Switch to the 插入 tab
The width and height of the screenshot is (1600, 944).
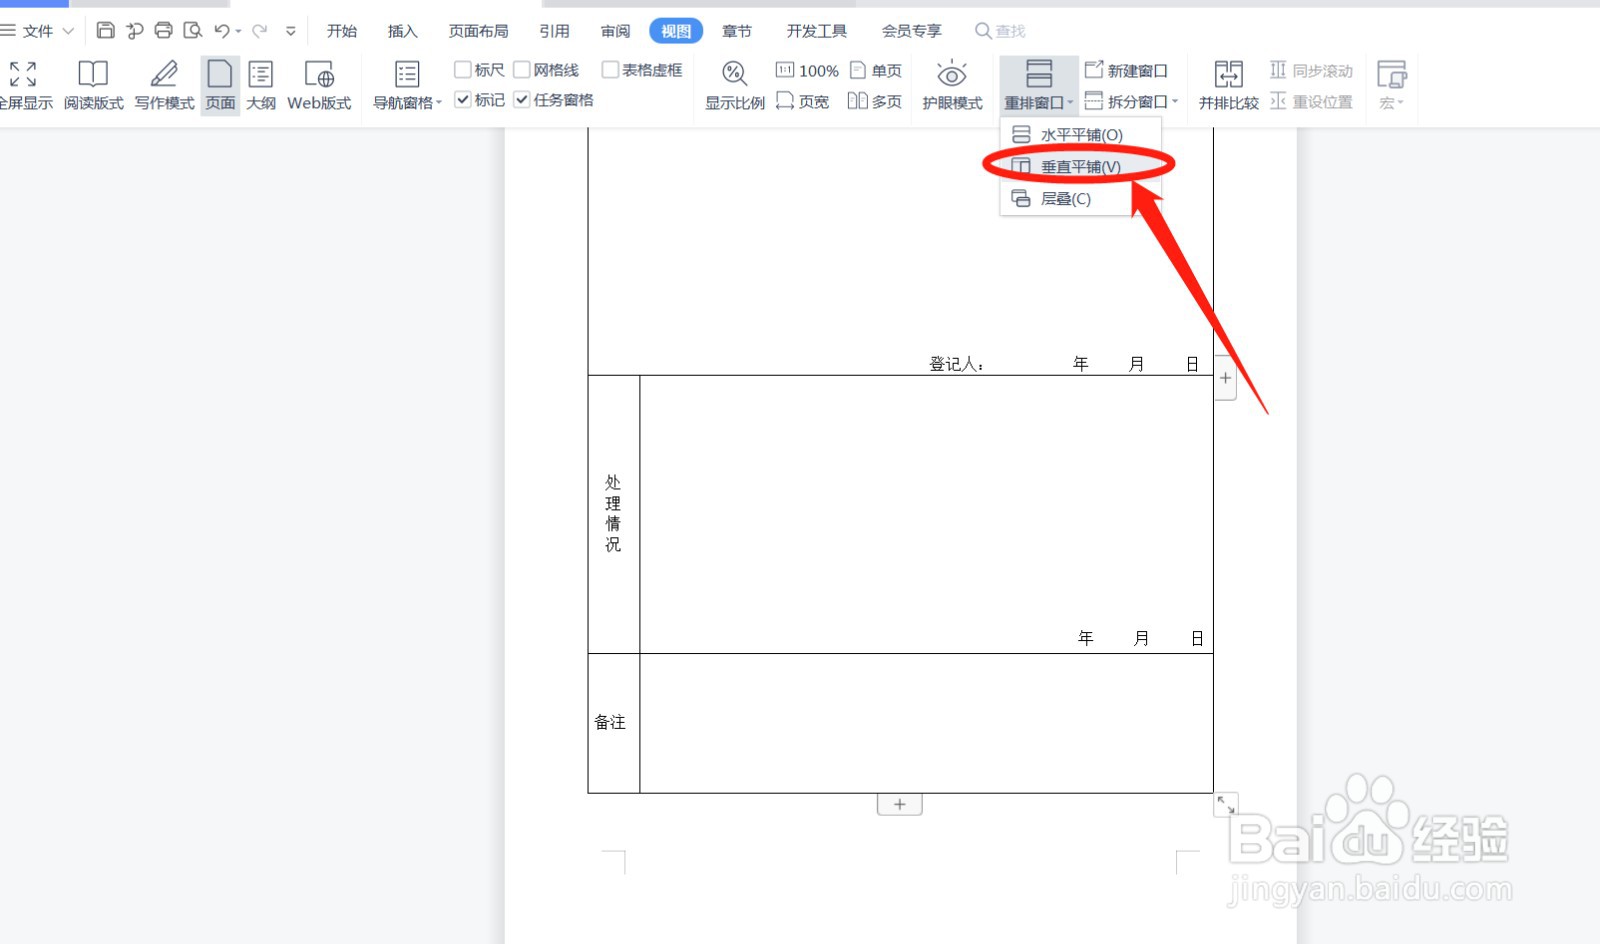403,31
